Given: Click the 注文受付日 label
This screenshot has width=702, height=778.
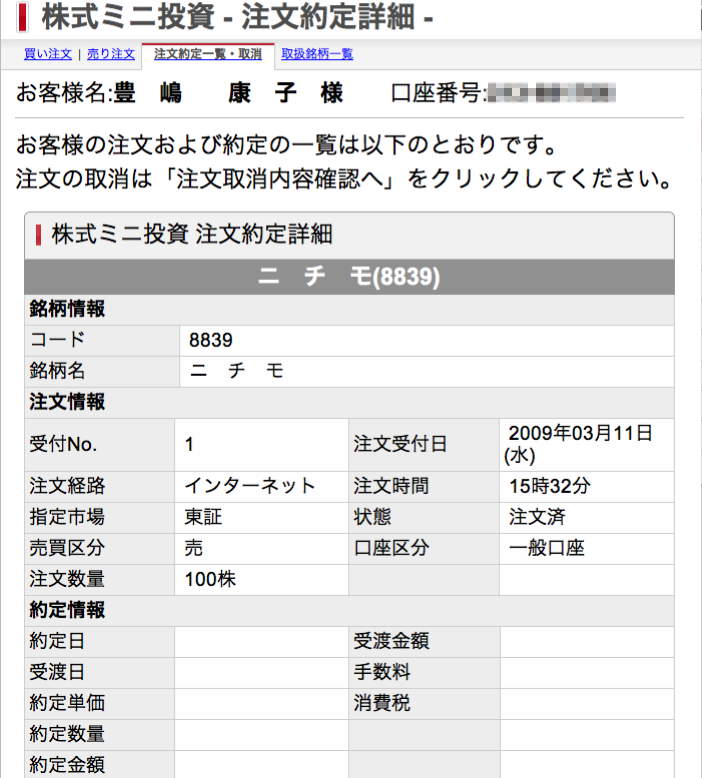Looking at the screenshot, I should (400, 444).
